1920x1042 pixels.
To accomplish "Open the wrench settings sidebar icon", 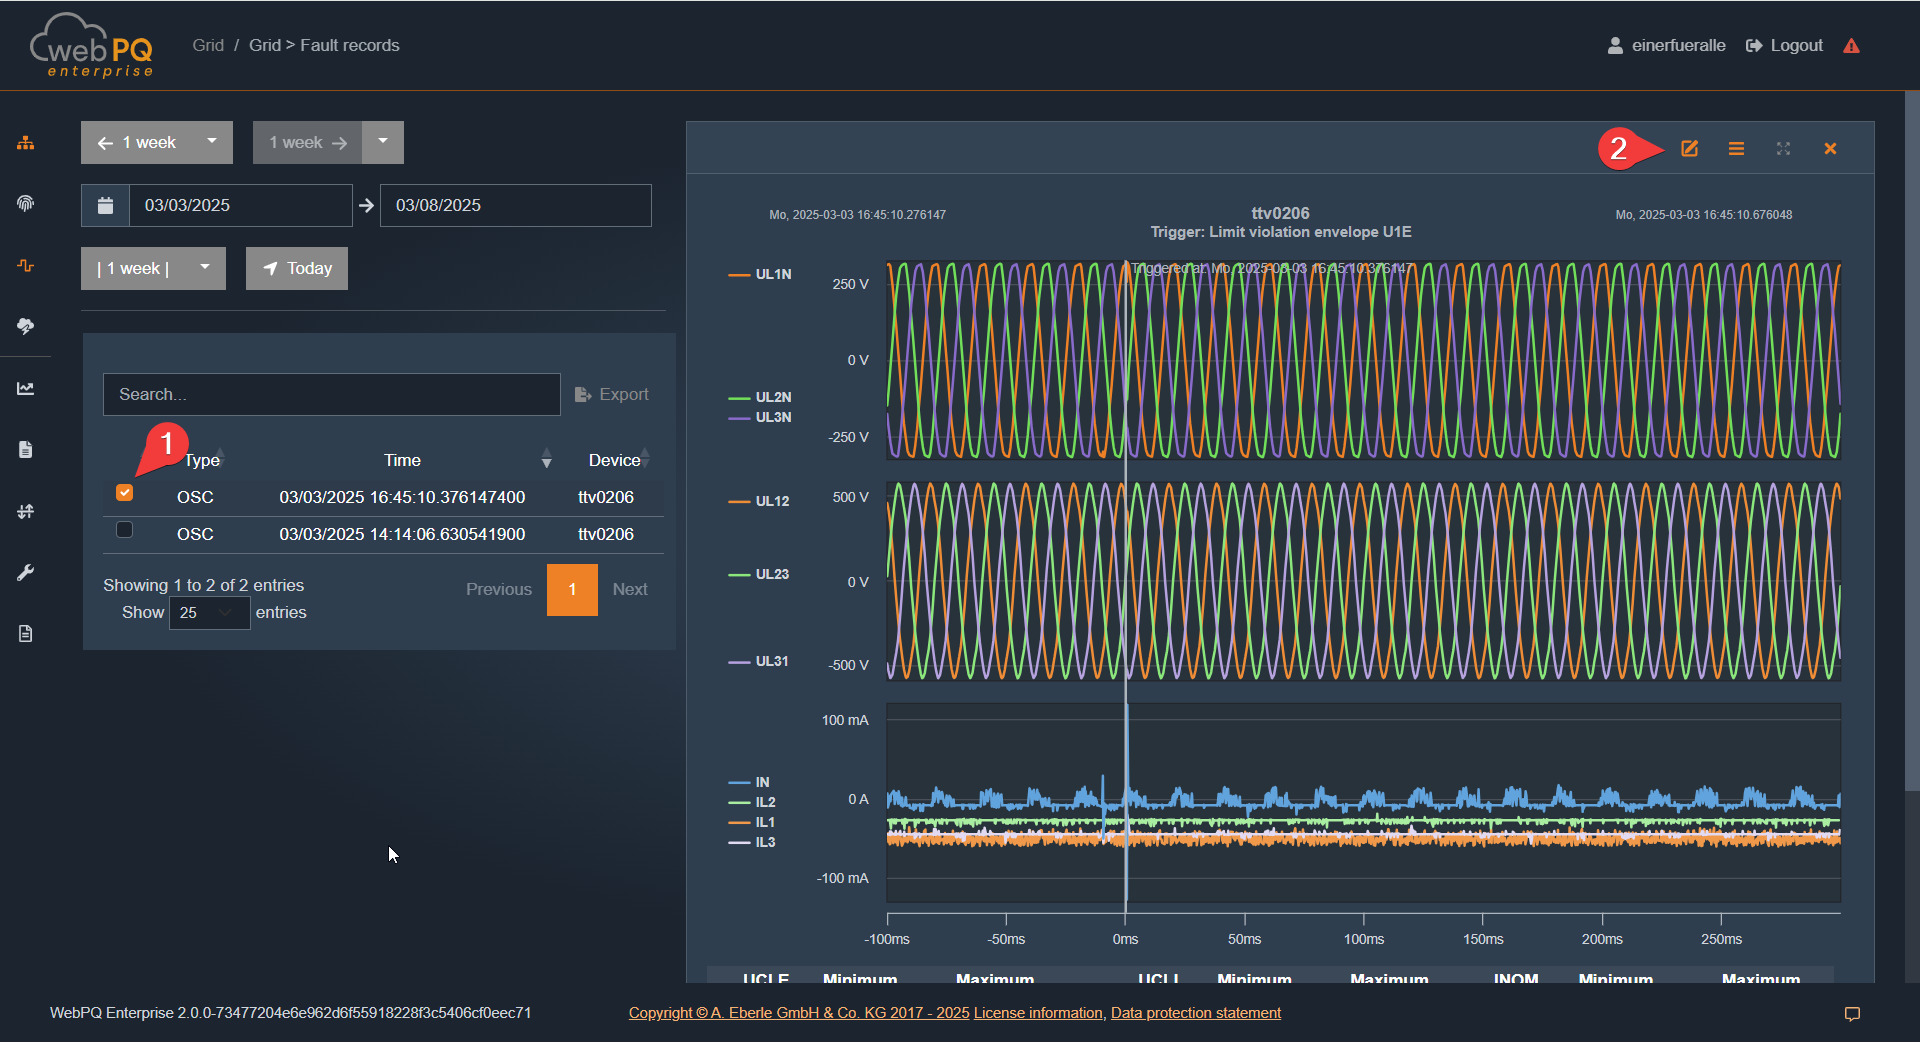I will (x=26, y=572).
